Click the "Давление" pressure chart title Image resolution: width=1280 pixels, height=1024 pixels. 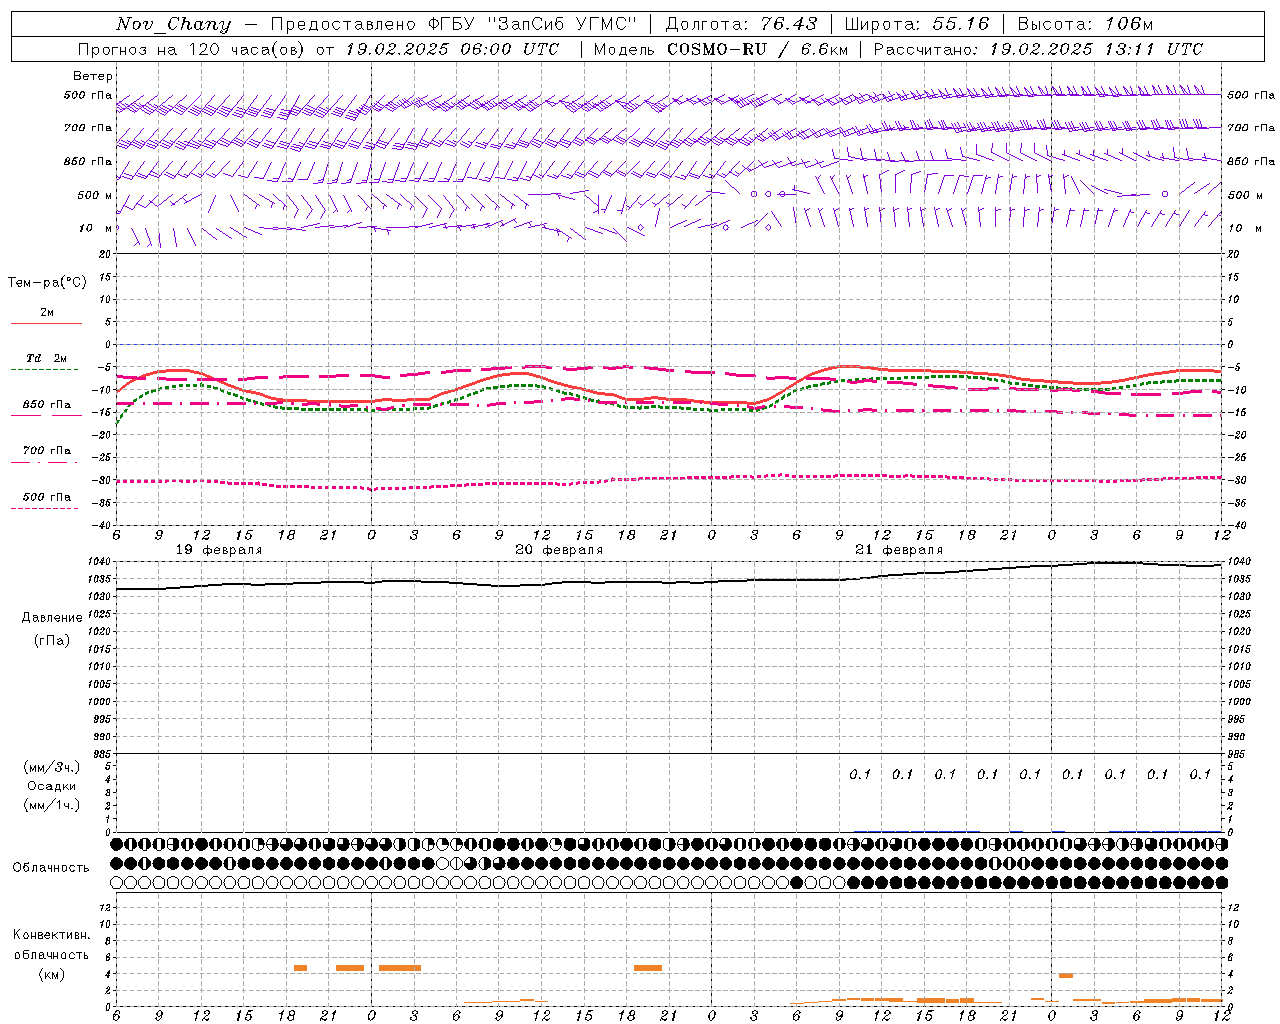(x=52, y=618)
